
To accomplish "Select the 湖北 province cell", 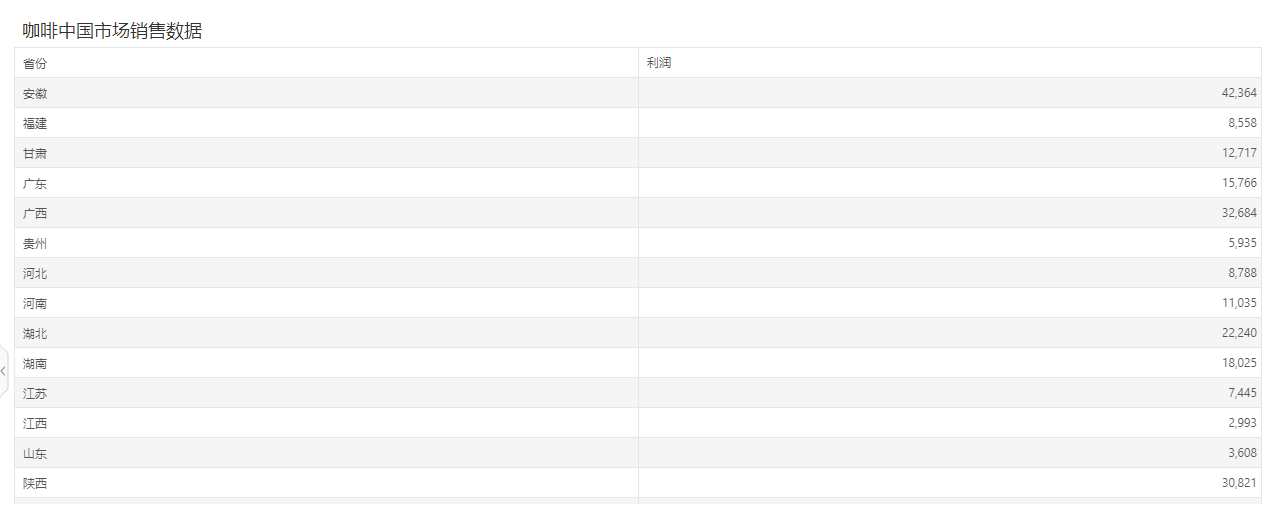I will pyautogui.click(x=326, y=333).
